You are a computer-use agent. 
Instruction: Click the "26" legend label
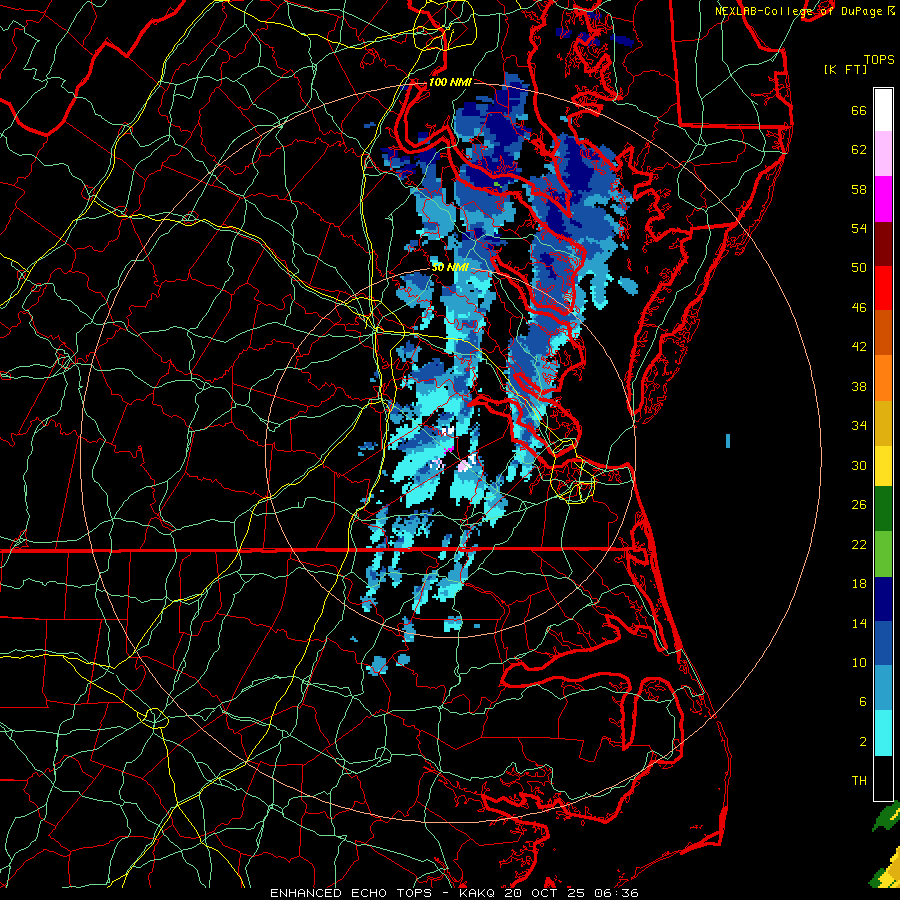[859, 505]
